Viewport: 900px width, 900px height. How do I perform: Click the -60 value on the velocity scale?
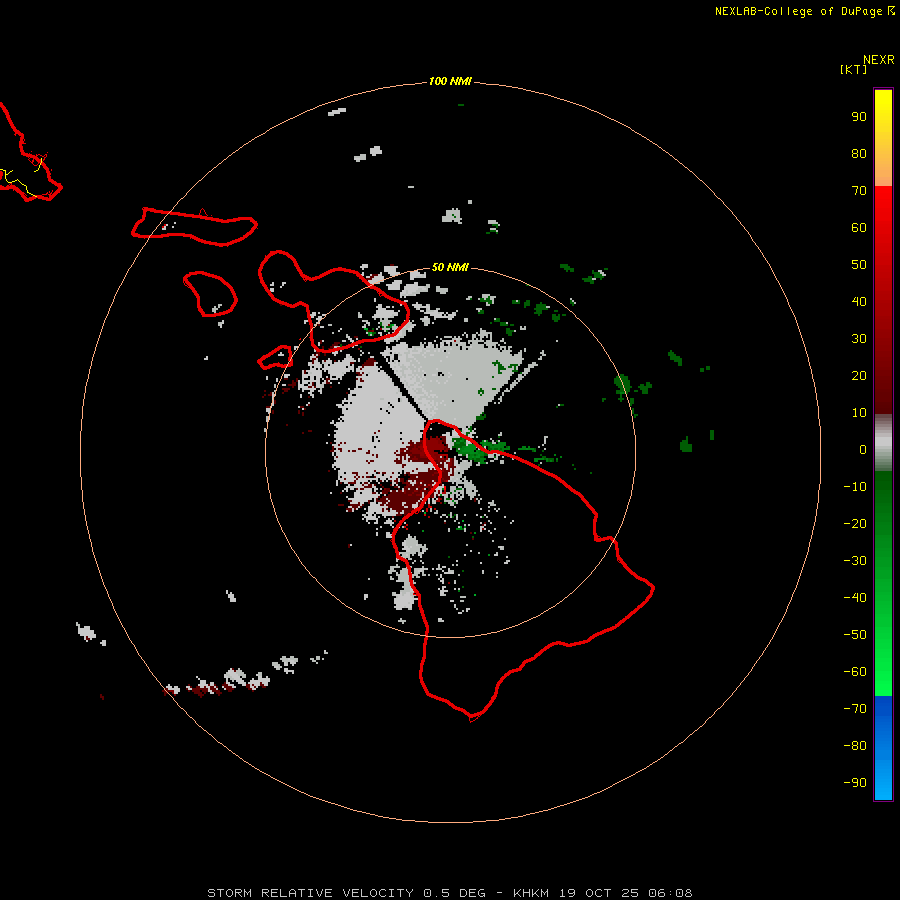(x=855, y=672)
